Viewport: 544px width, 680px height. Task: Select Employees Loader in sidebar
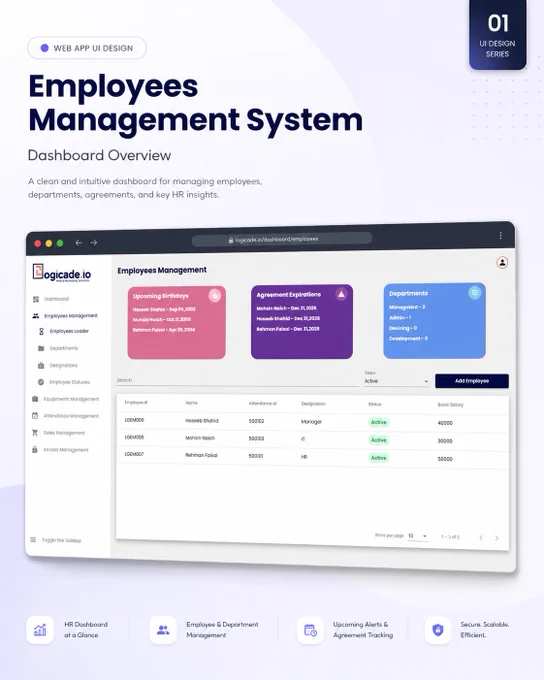(x=69, y=331)
